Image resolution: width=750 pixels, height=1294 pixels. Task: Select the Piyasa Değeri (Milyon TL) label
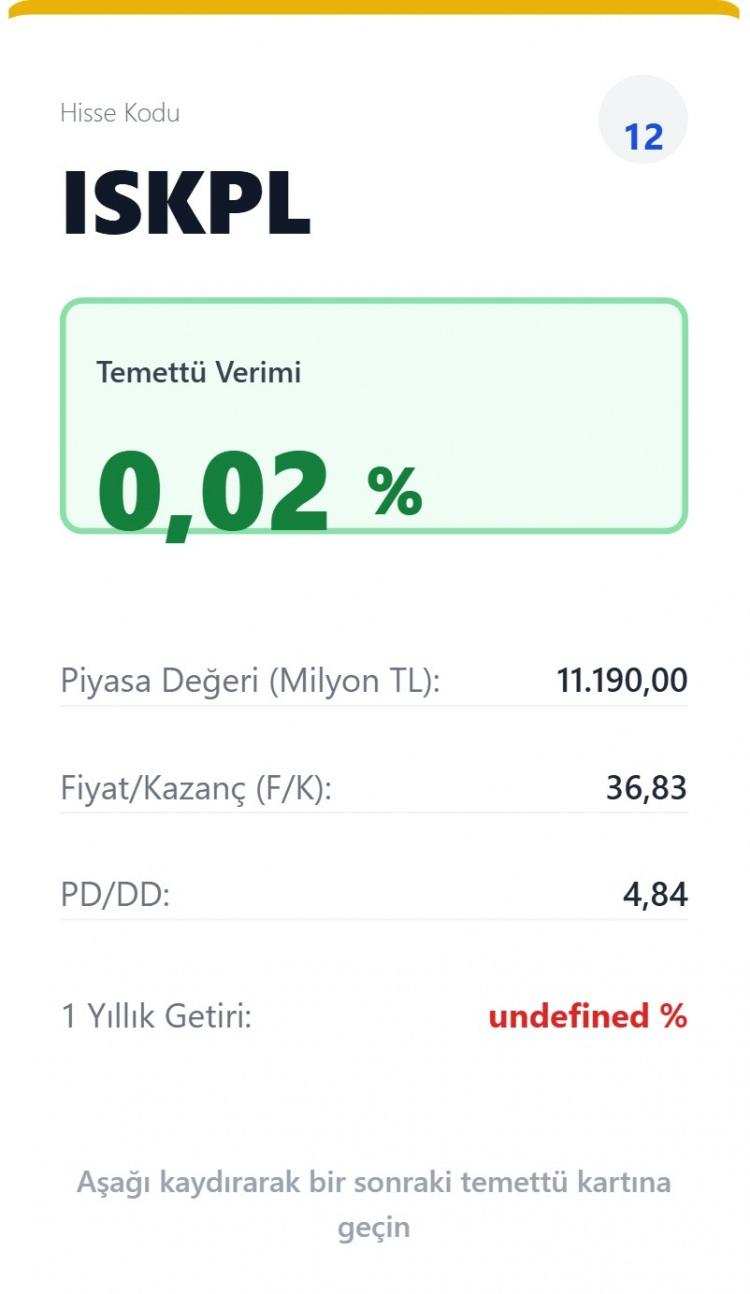[250, 681]
